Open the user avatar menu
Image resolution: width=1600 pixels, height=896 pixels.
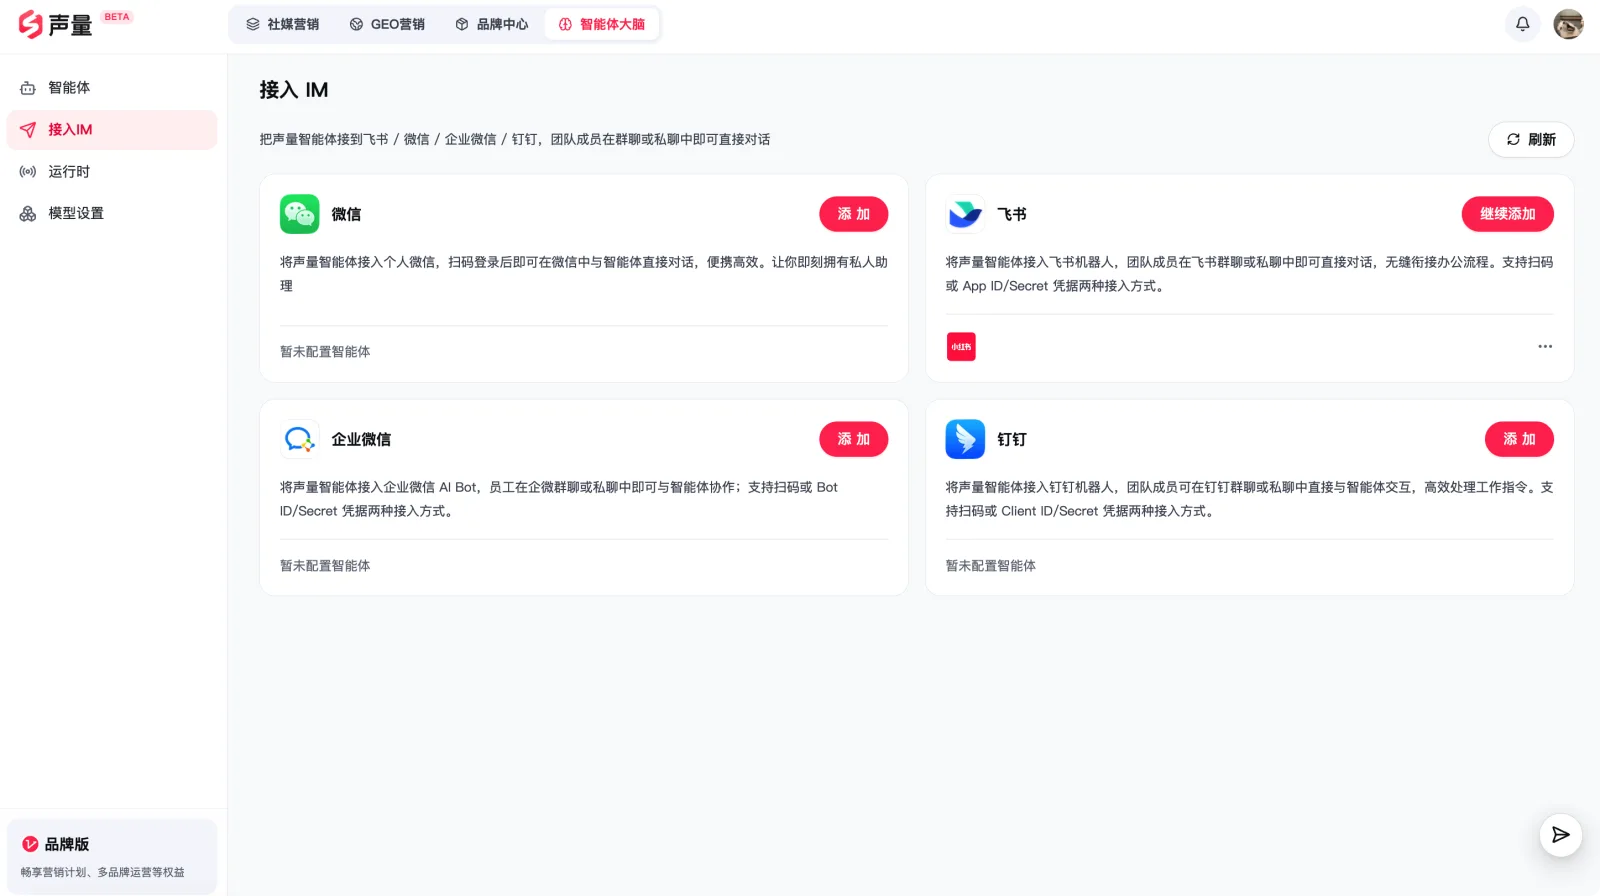point(1568,24)
